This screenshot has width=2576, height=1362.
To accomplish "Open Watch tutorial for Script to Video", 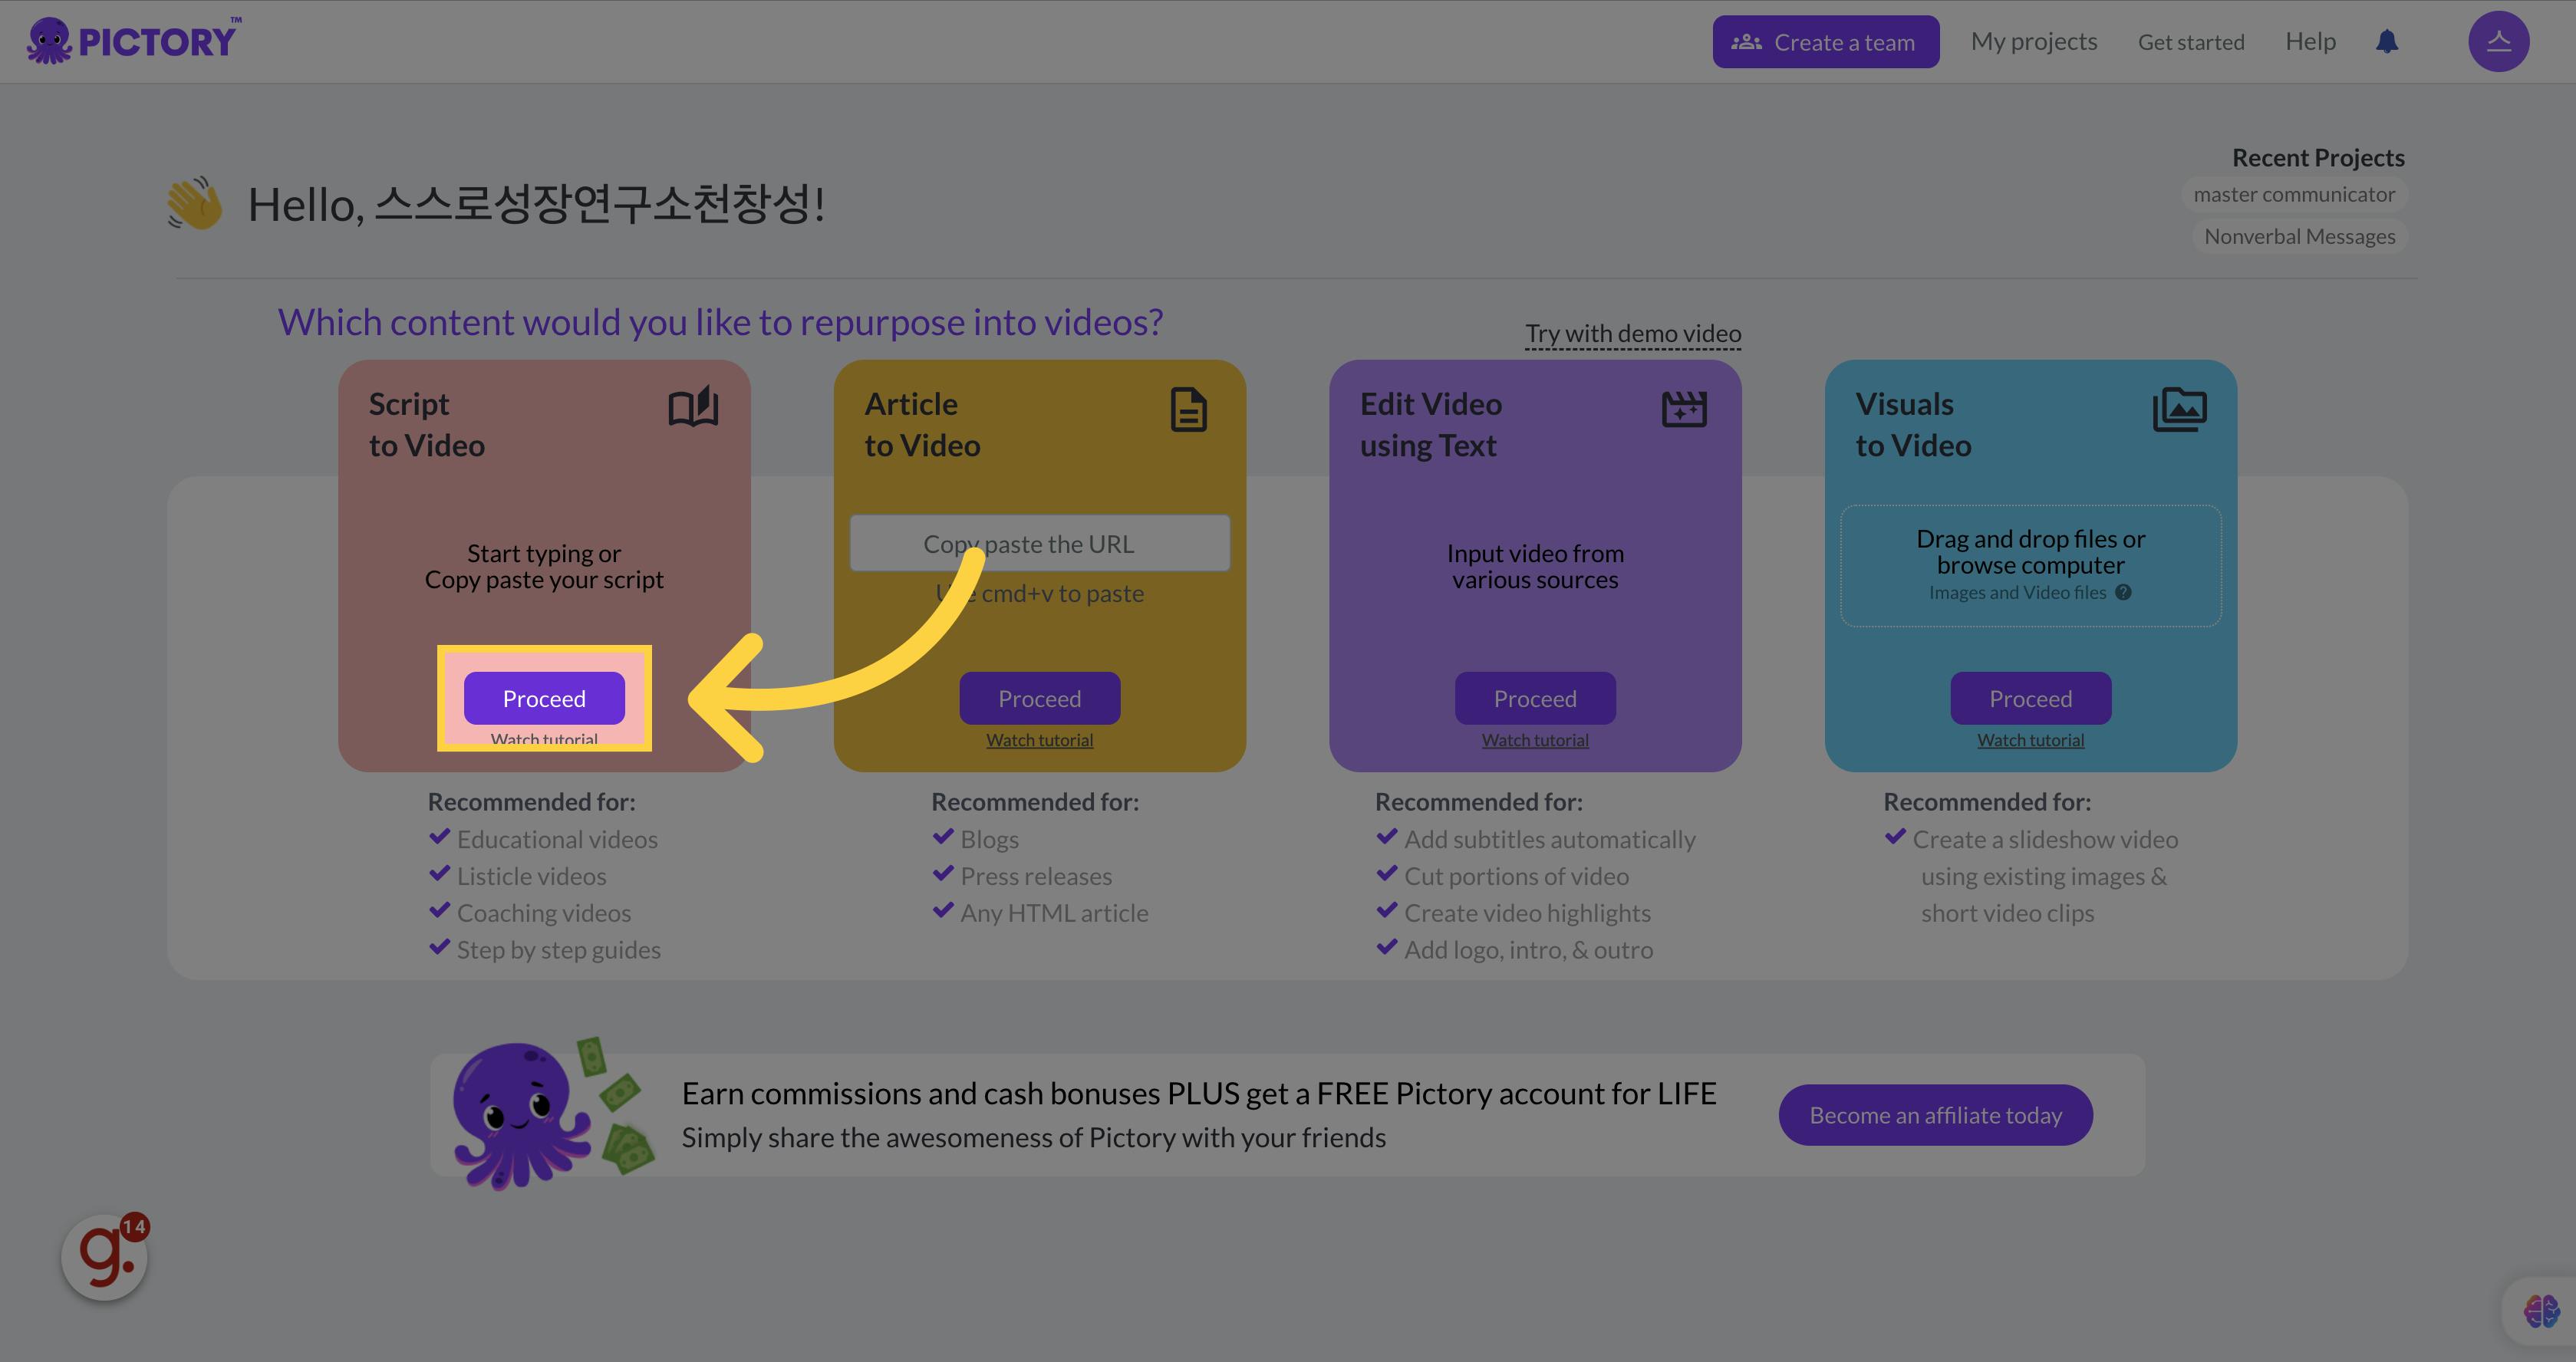I will point(544,739).
